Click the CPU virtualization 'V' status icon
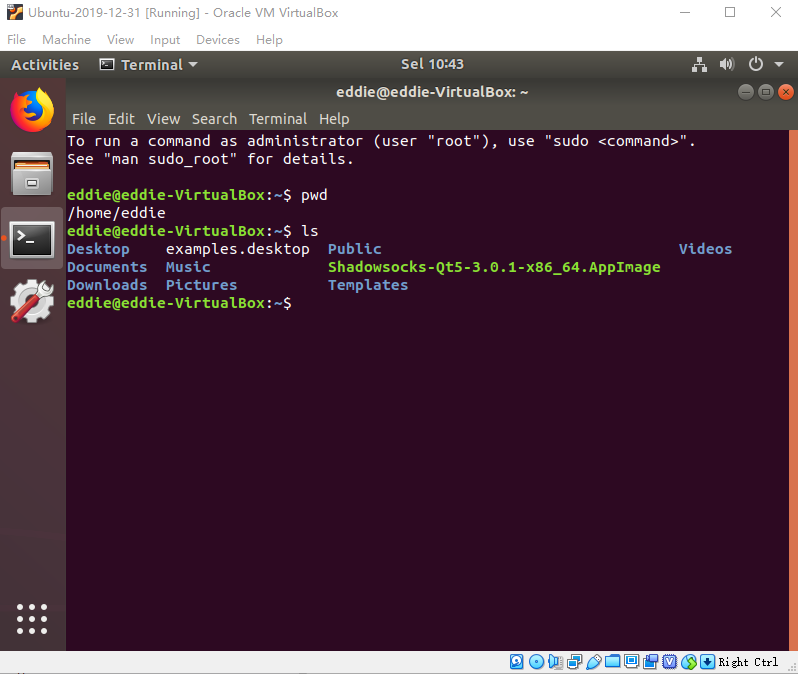Image resolution: width=798 pixels, height=674 pixels. click(x=670, y=662)
